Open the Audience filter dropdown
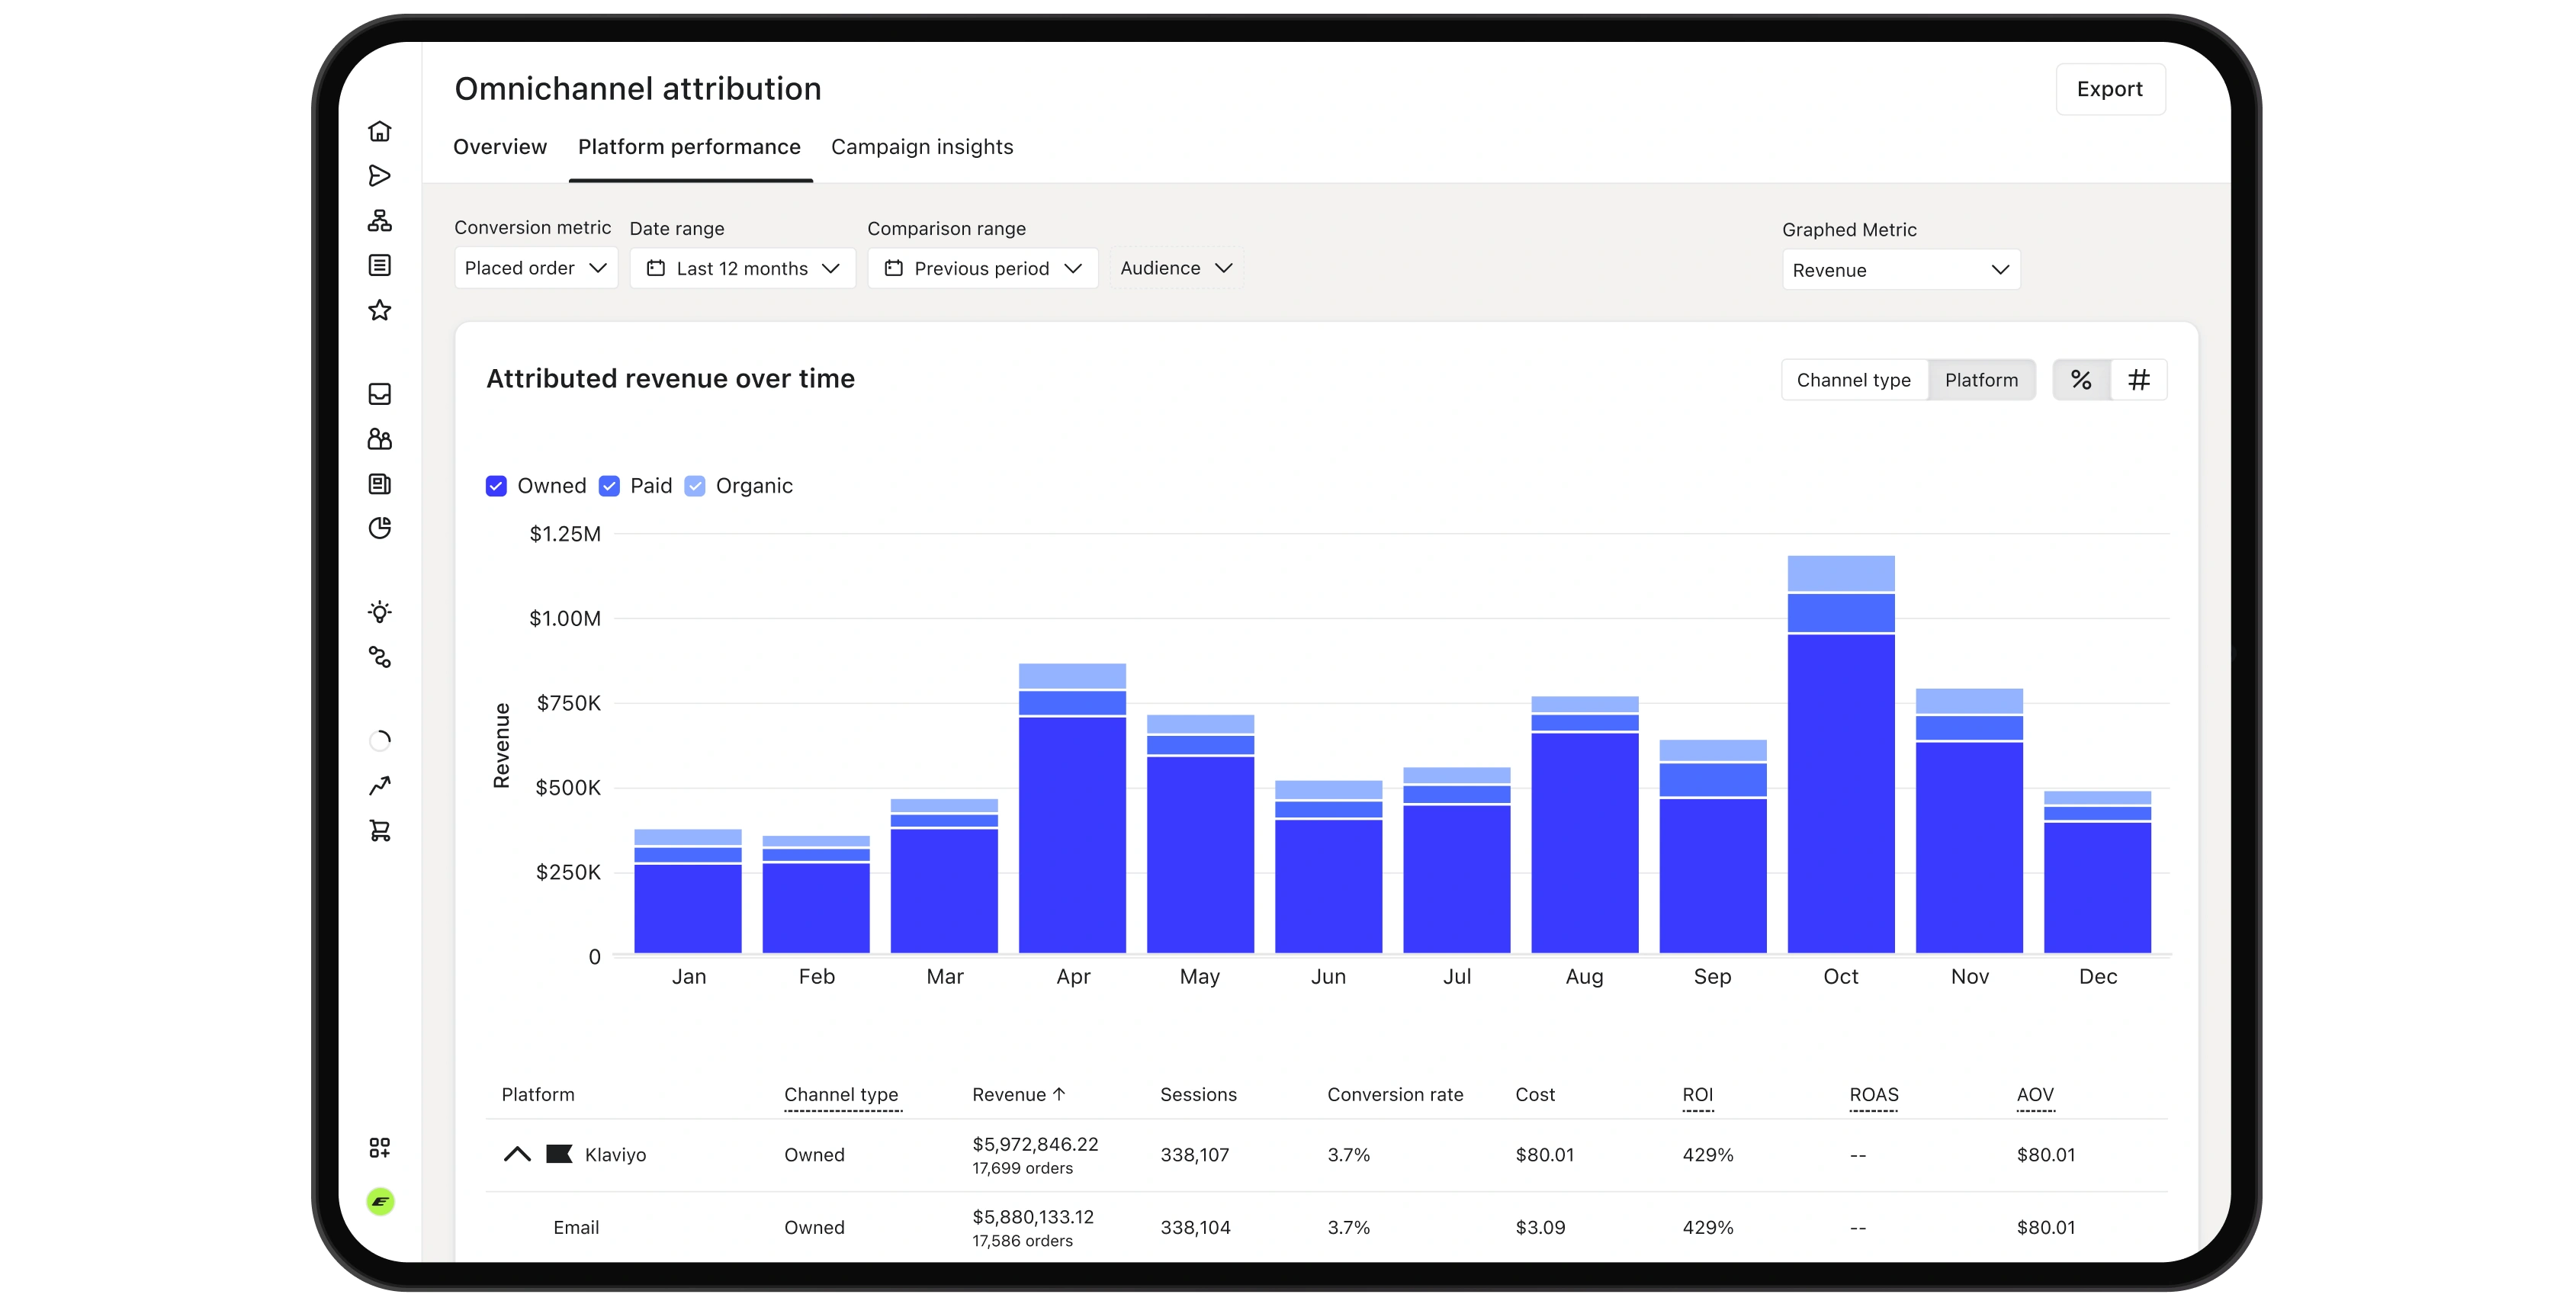The height and width of the screenshot is (1304, 2576). click(x=1176, y=268)
